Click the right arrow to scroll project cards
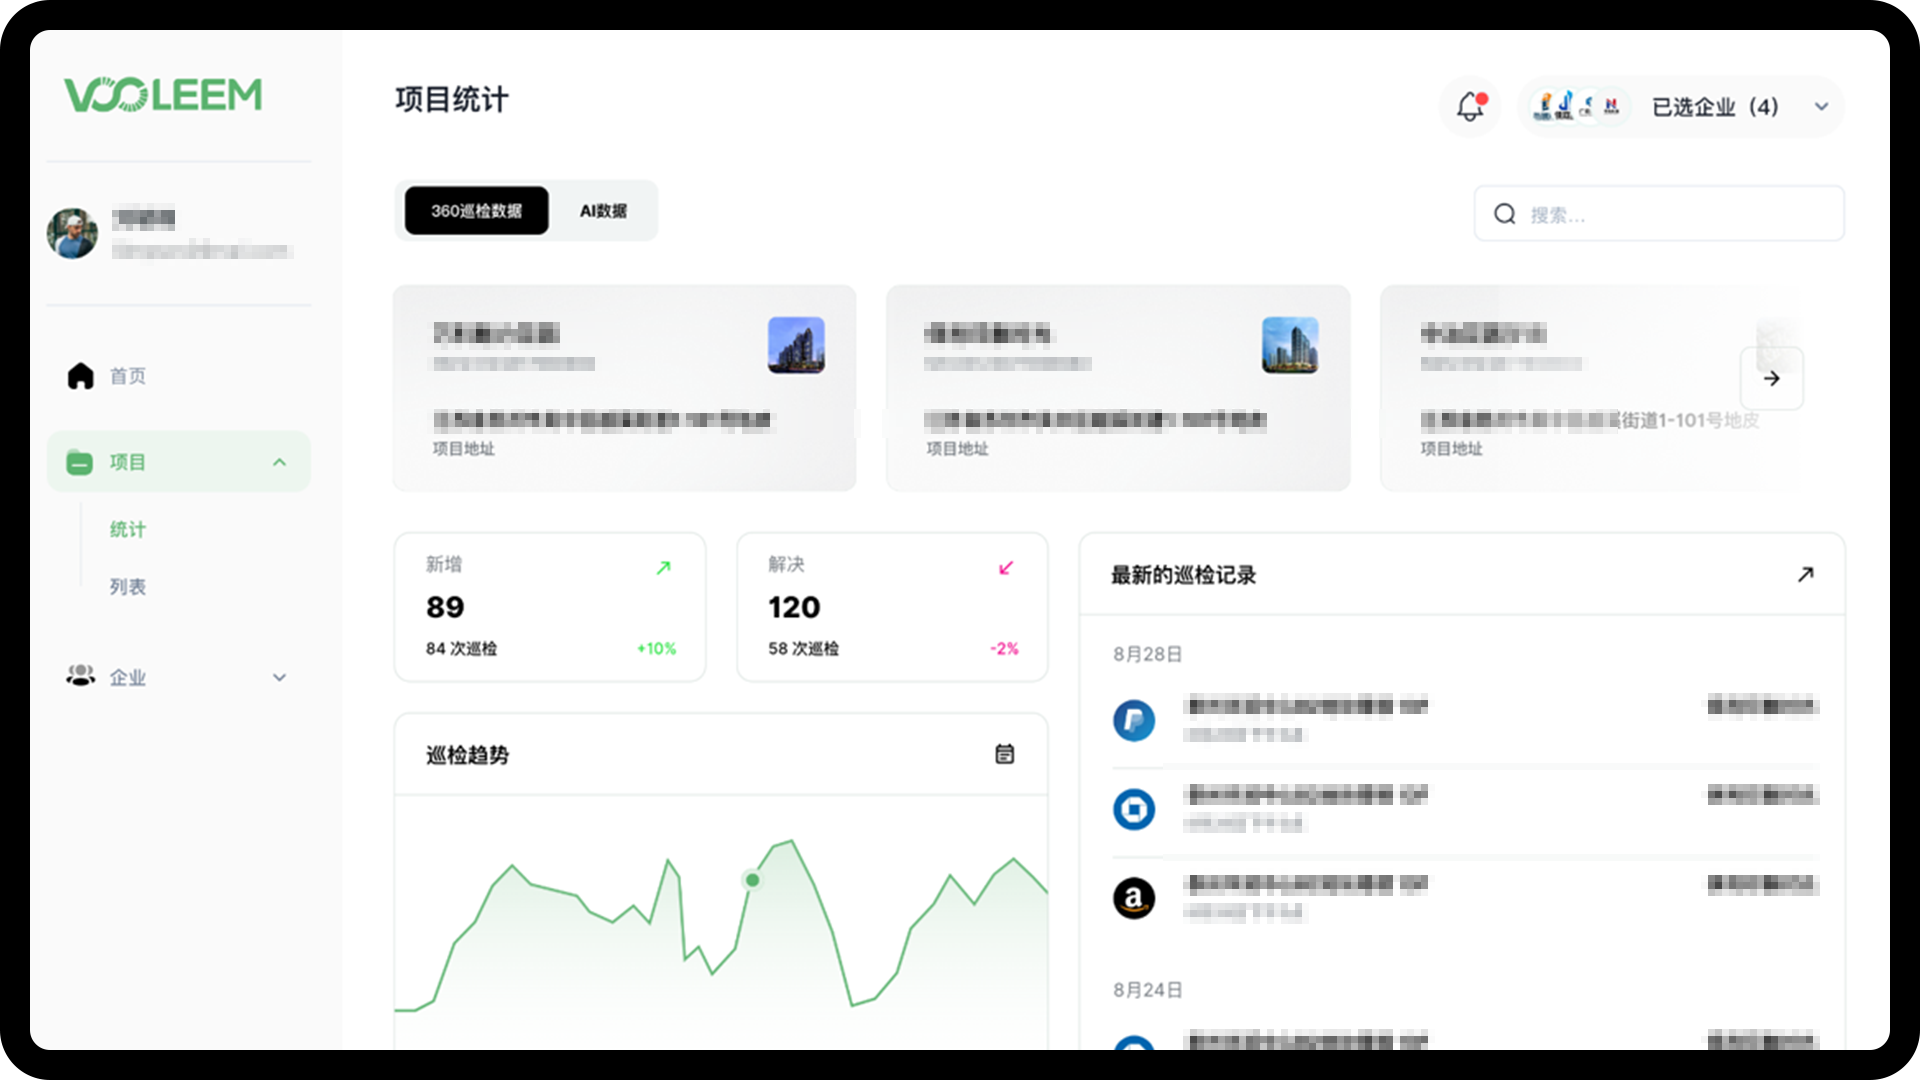Screen dimensions: 1920x1080 point(1771,379)
